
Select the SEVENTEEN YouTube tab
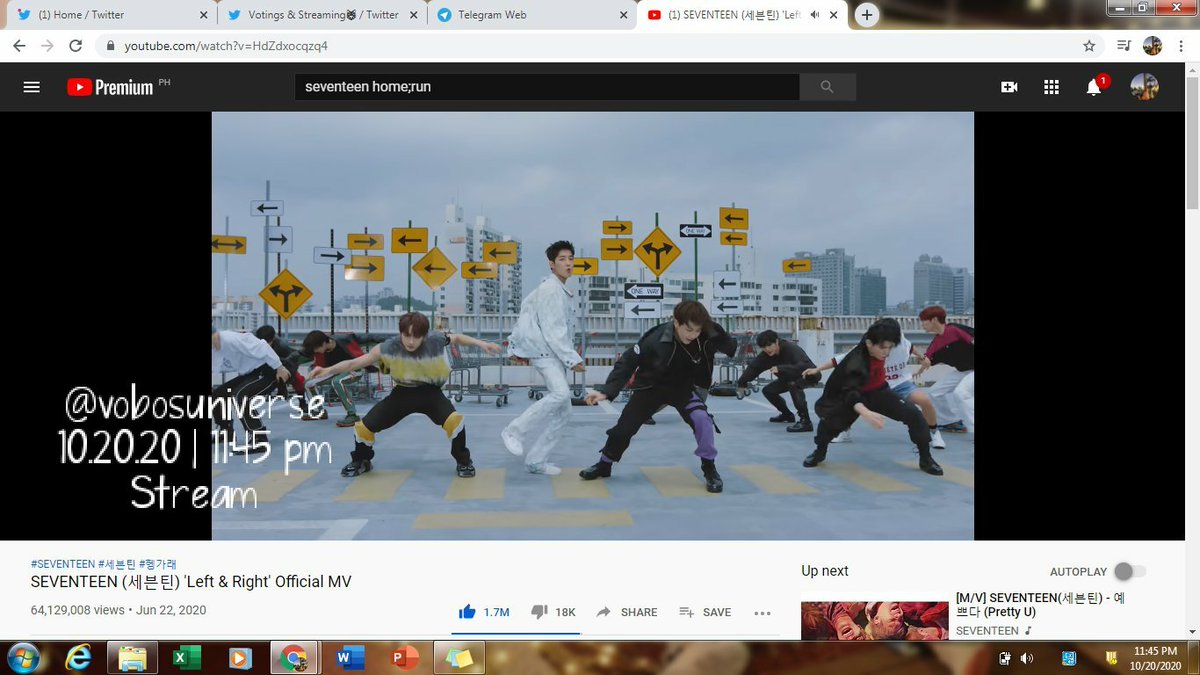(744, 15)
